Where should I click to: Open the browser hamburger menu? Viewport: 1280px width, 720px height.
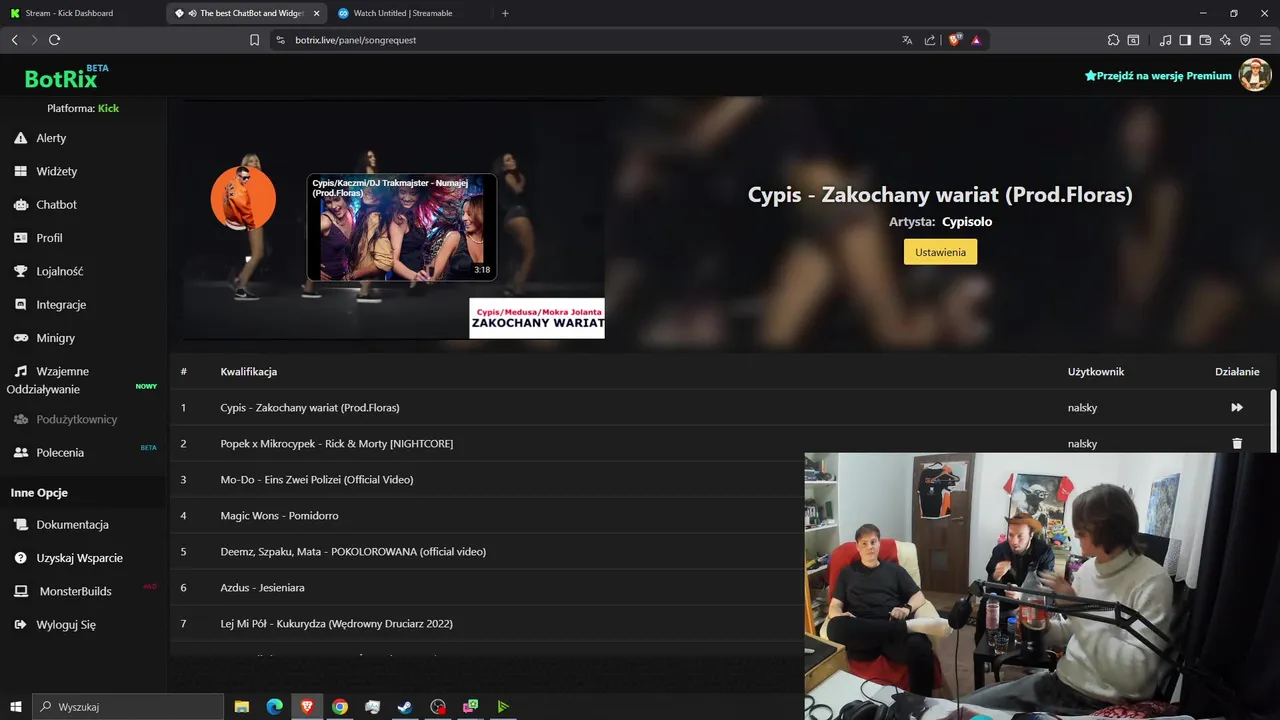tap(1265, 40)
